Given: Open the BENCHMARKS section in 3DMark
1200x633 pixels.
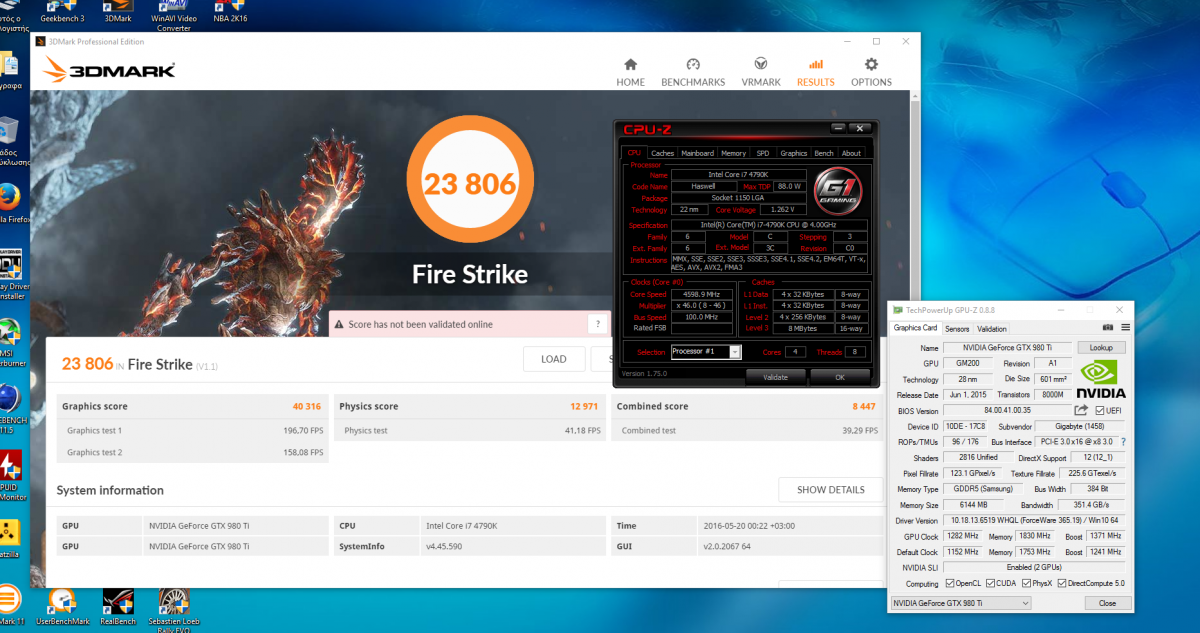Looking at the screenshot, I should (693, 72).
